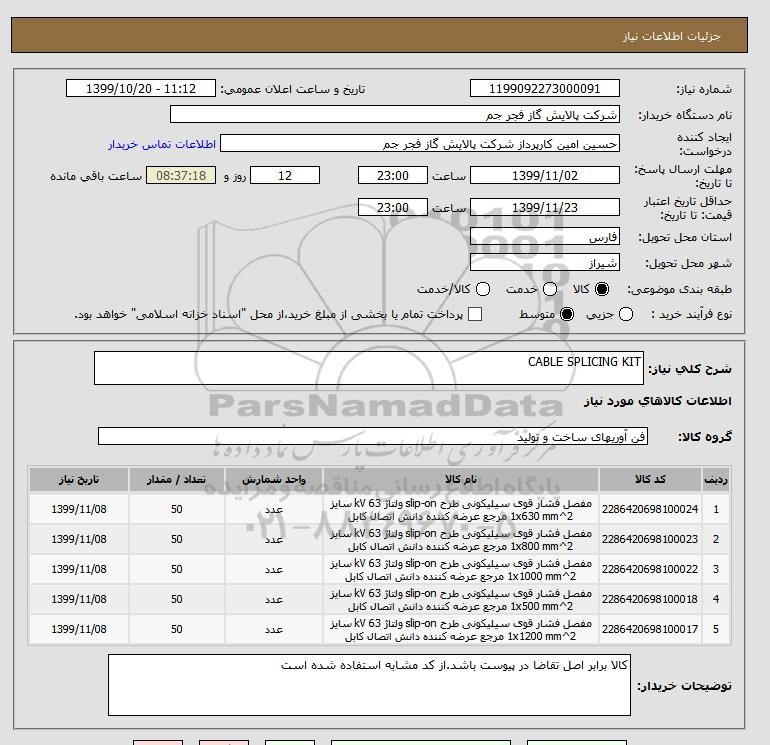Click the 1x630 mm^2 product name cell

point(461,510)
